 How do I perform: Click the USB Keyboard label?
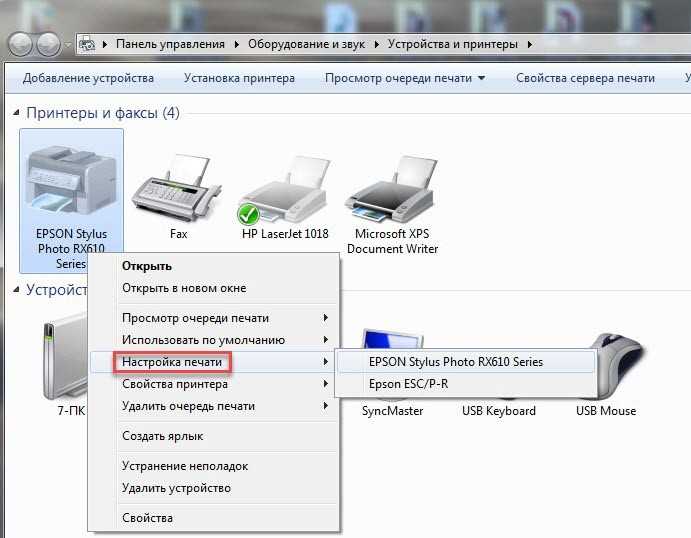tap(499, 411)
